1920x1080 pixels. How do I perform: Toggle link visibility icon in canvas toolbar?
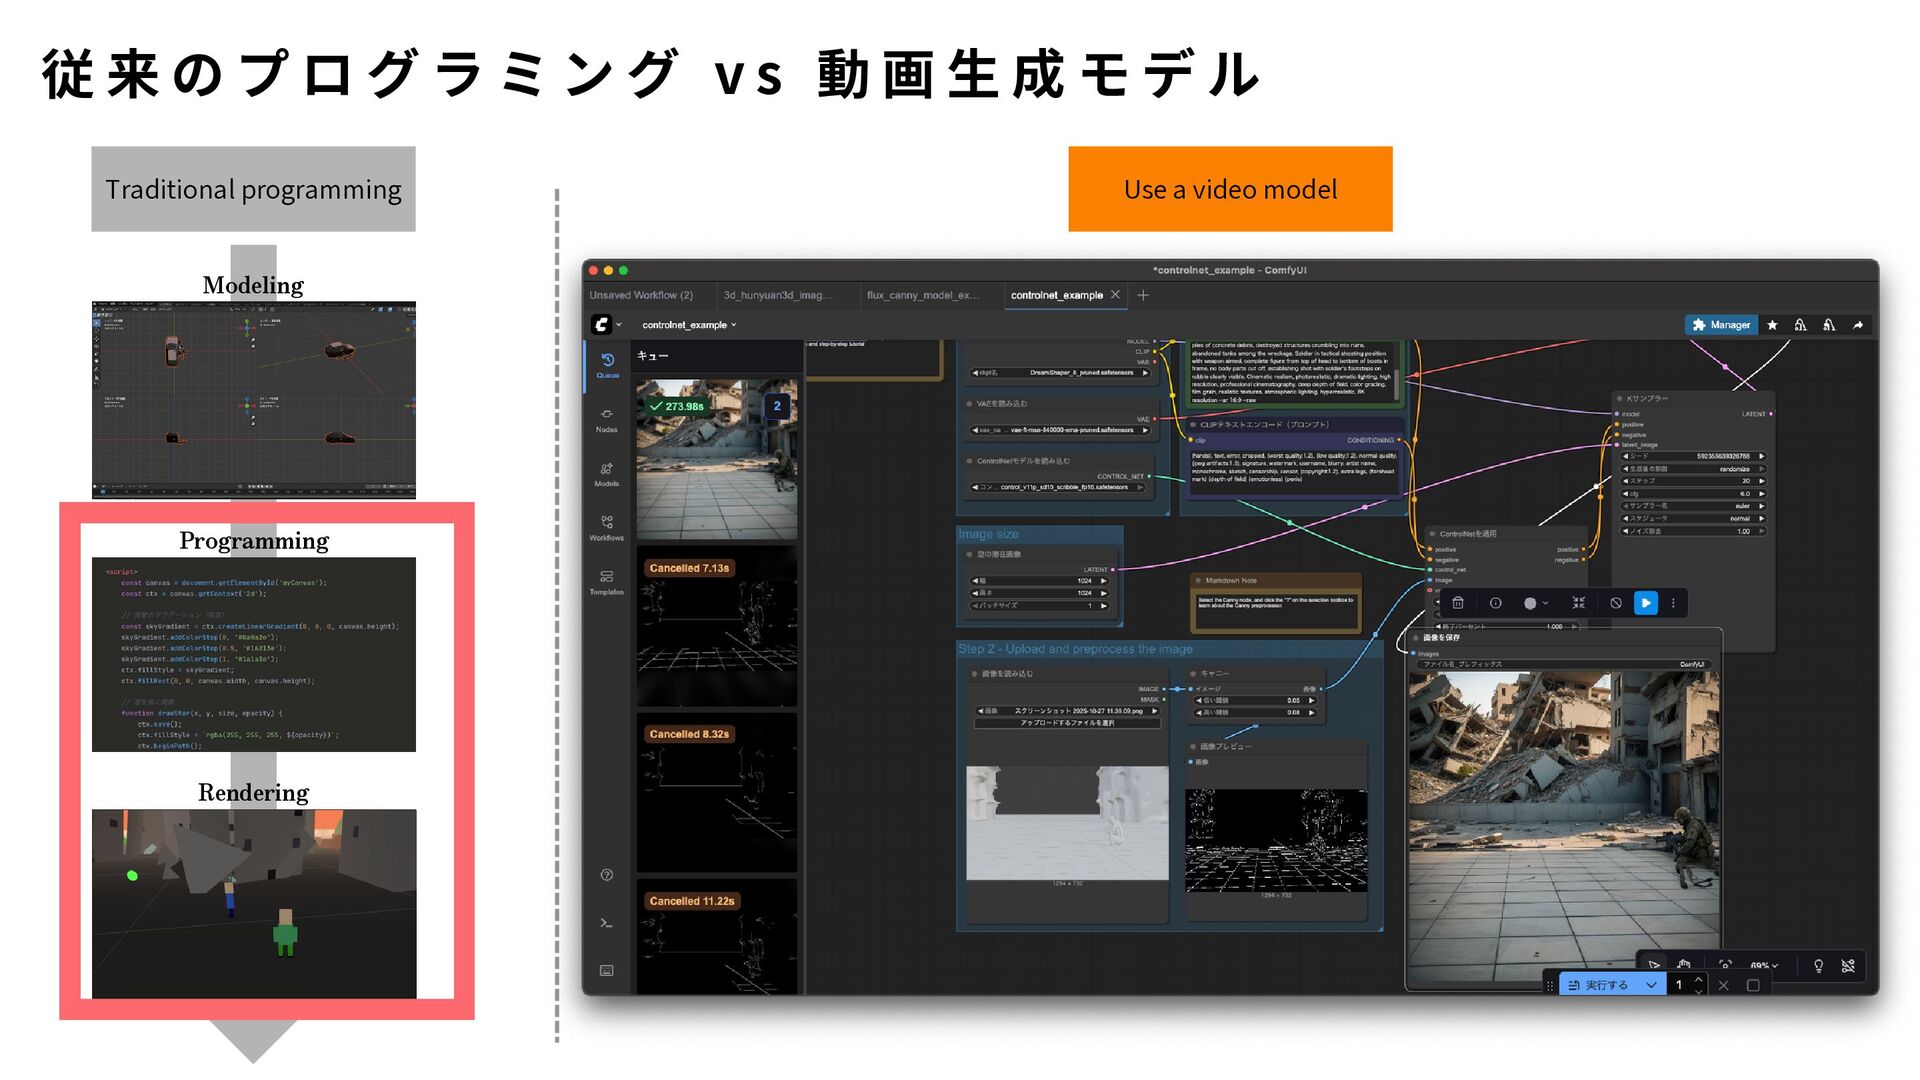click(x=1848, y=966)
